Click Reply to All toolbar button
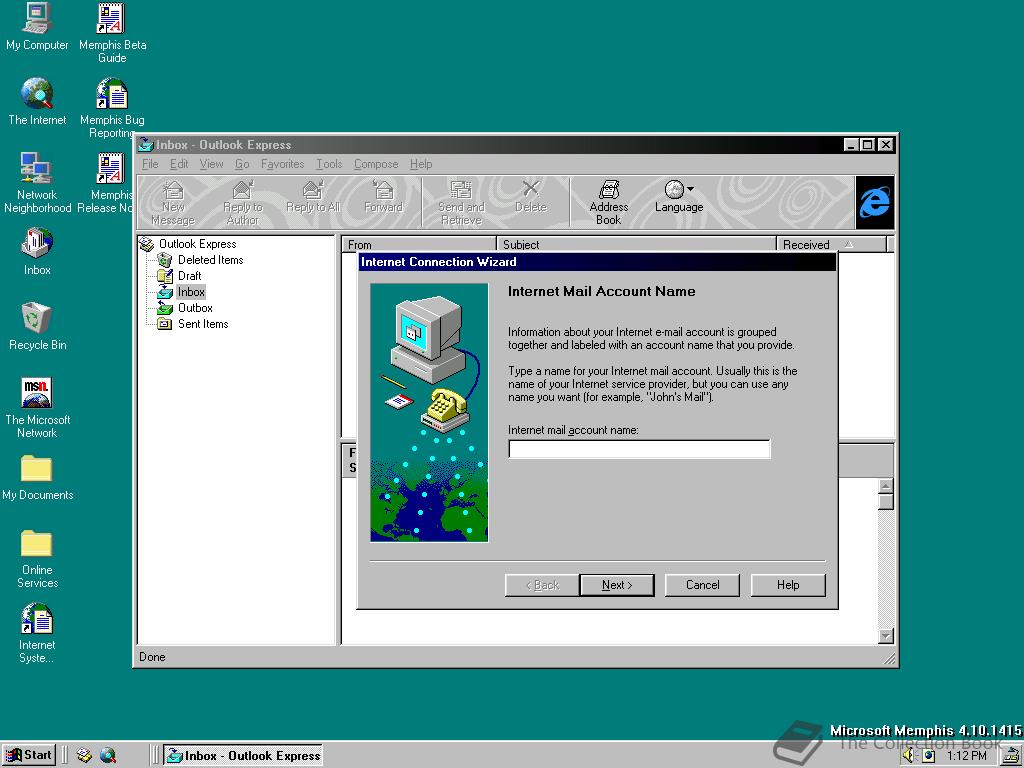This screenshot has height=768, width=1024. tap(313, 197)
